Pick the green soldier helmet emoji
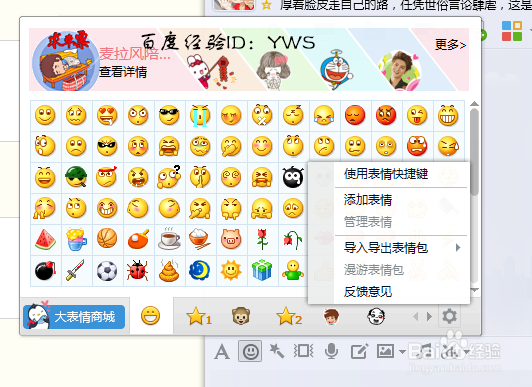The width and height of the screenshot is (532, 387). (x=76, y=177)
